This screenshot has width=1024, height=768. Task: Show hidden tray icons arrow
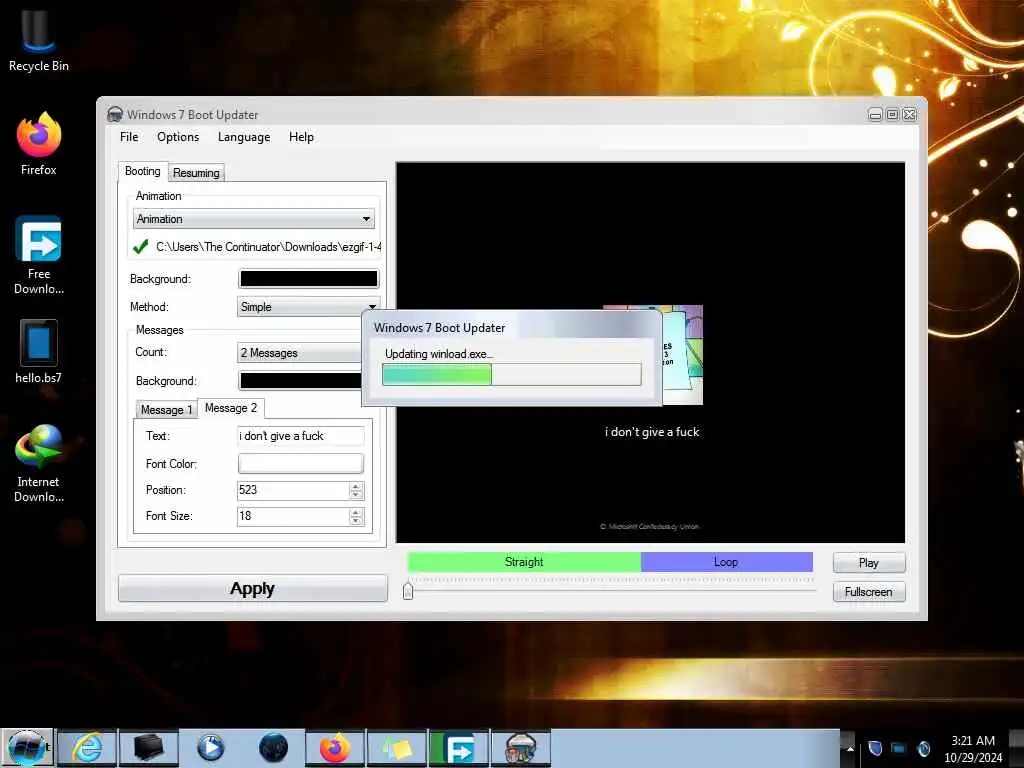pyautogui.click(x=850, y=748)
